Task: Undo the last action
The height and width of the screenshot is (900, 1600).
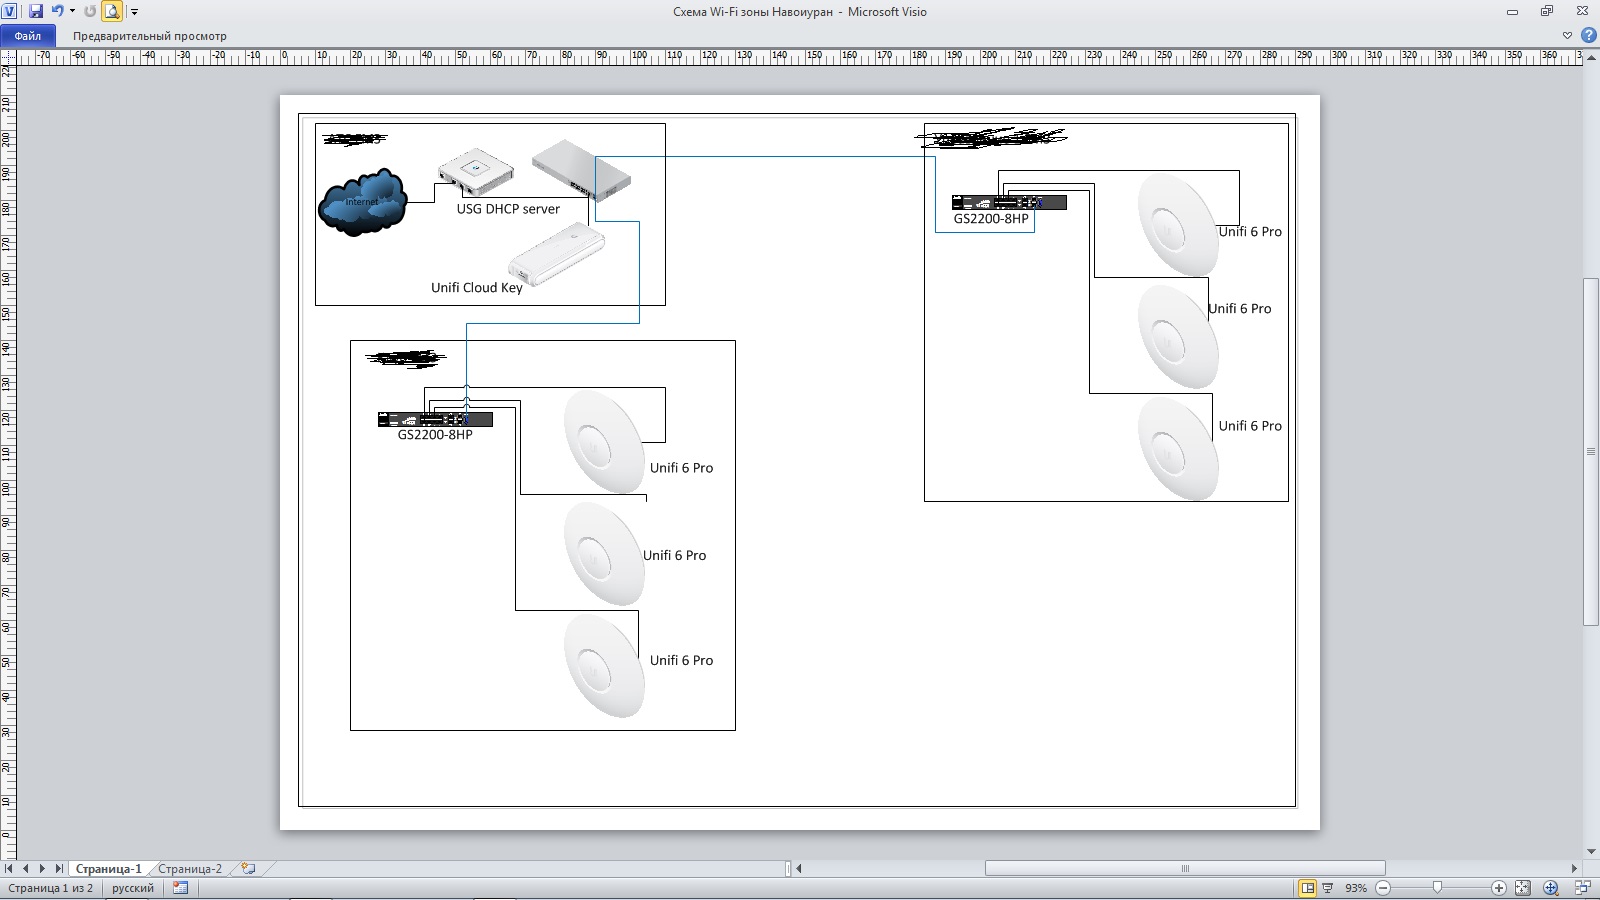Action: point(57,11)
